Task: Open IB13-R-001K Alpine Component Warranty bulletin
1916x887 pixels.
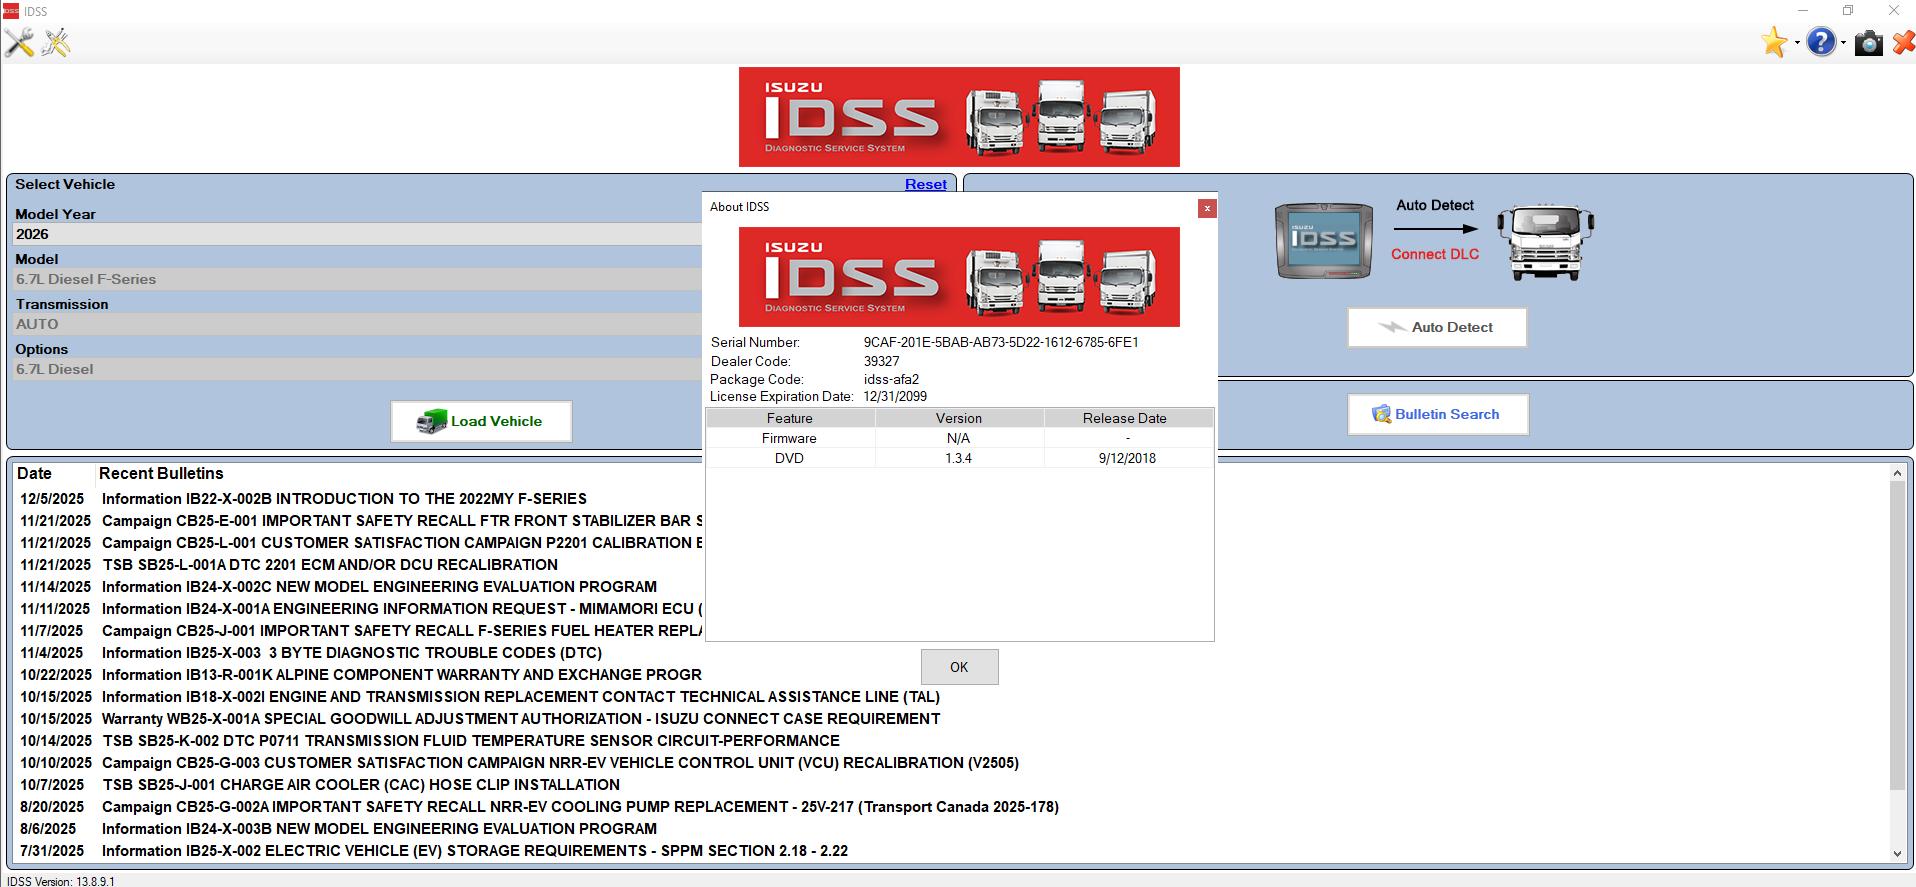Action: tap(402, 675)
